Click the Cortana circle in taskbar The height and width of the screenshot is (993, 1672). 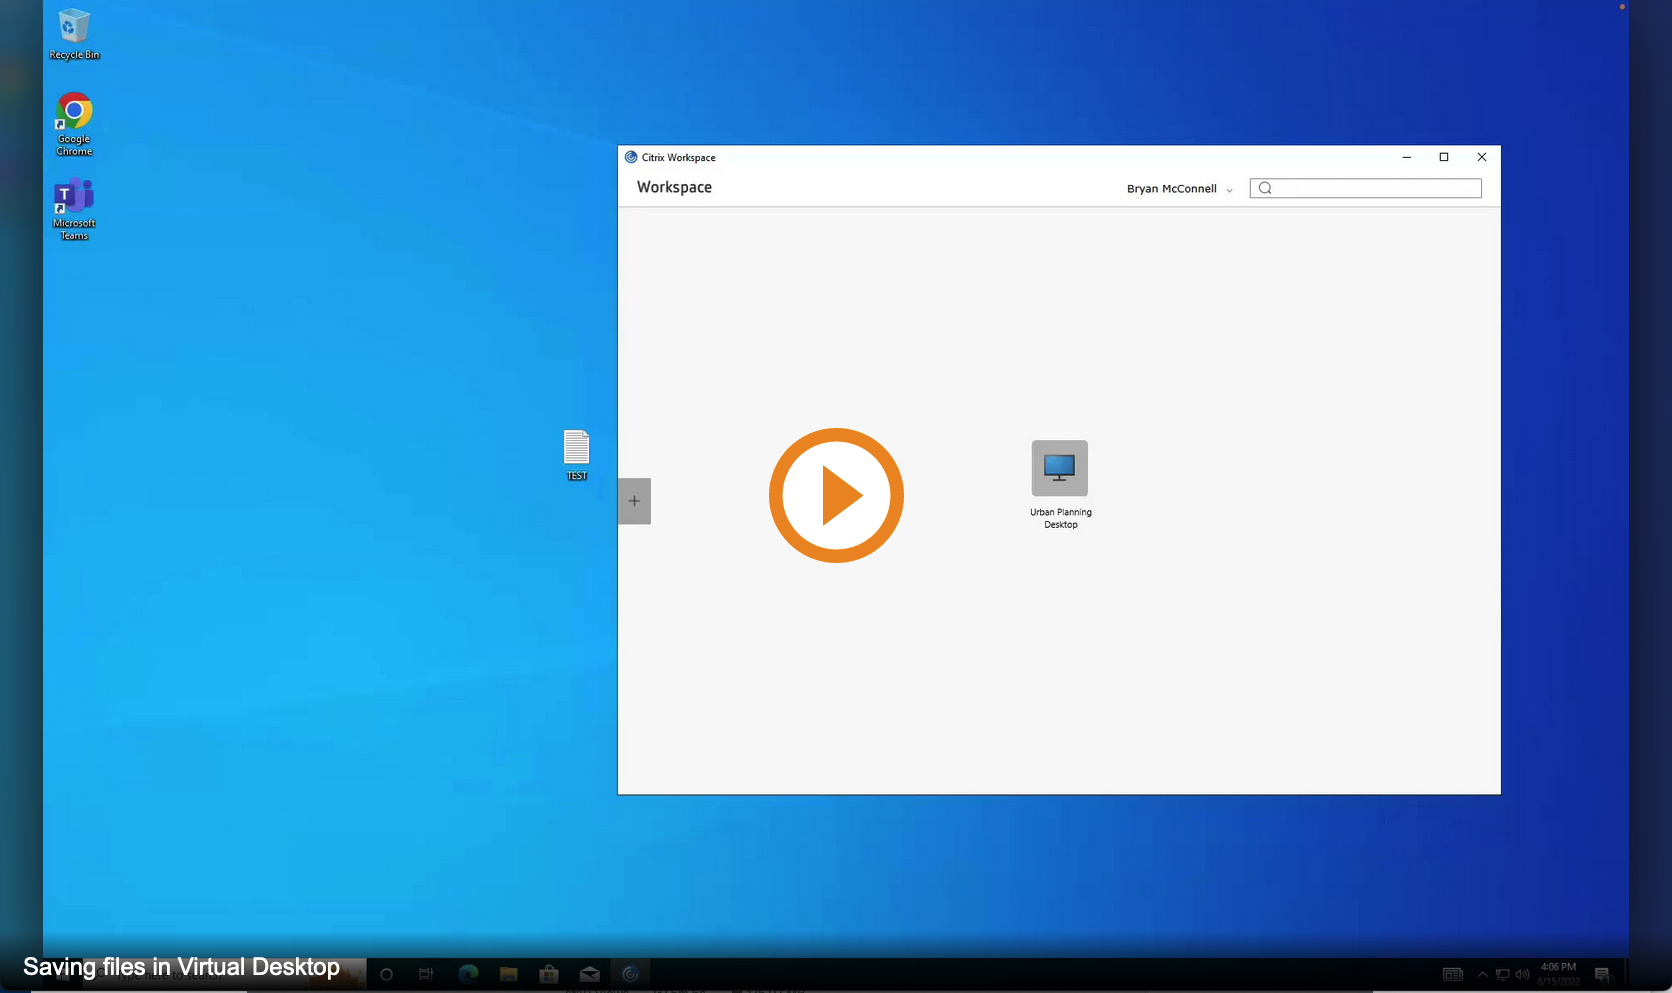click(x=387, y=974)
